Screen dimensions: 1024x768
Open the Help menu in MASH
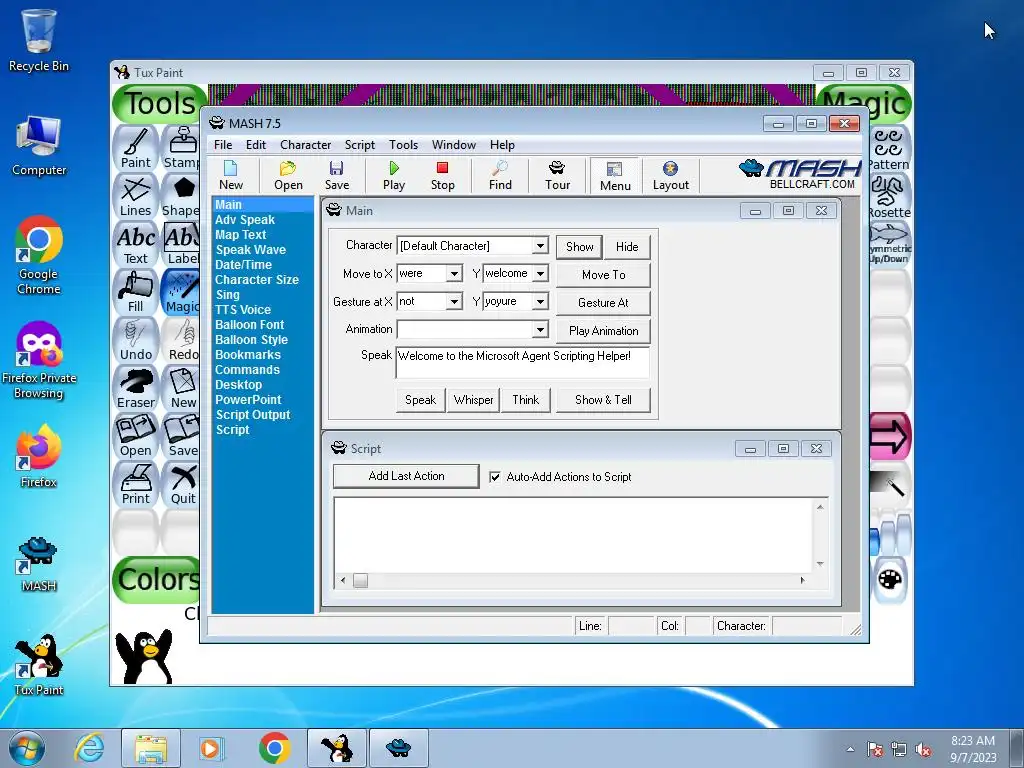pyautogui.click(x=502, y=145)
